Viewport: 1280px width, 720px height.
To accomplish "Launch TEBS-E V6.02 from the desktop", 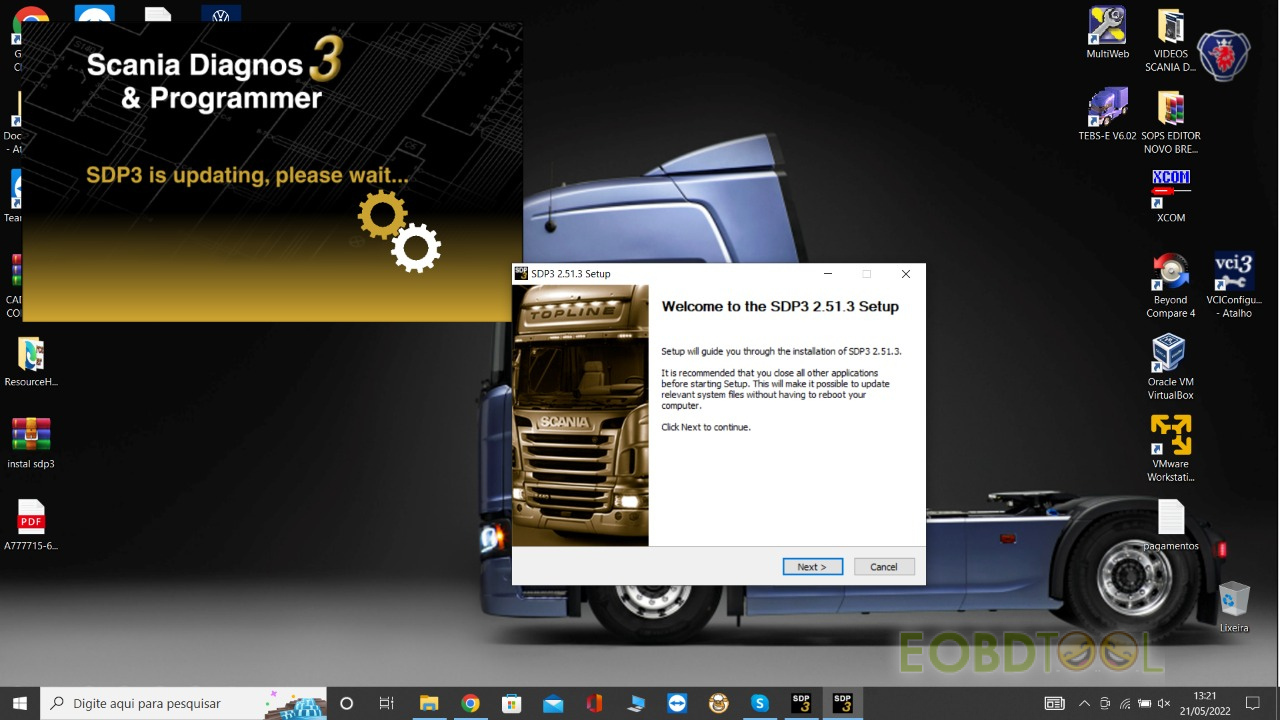I will pos(1108,115).
